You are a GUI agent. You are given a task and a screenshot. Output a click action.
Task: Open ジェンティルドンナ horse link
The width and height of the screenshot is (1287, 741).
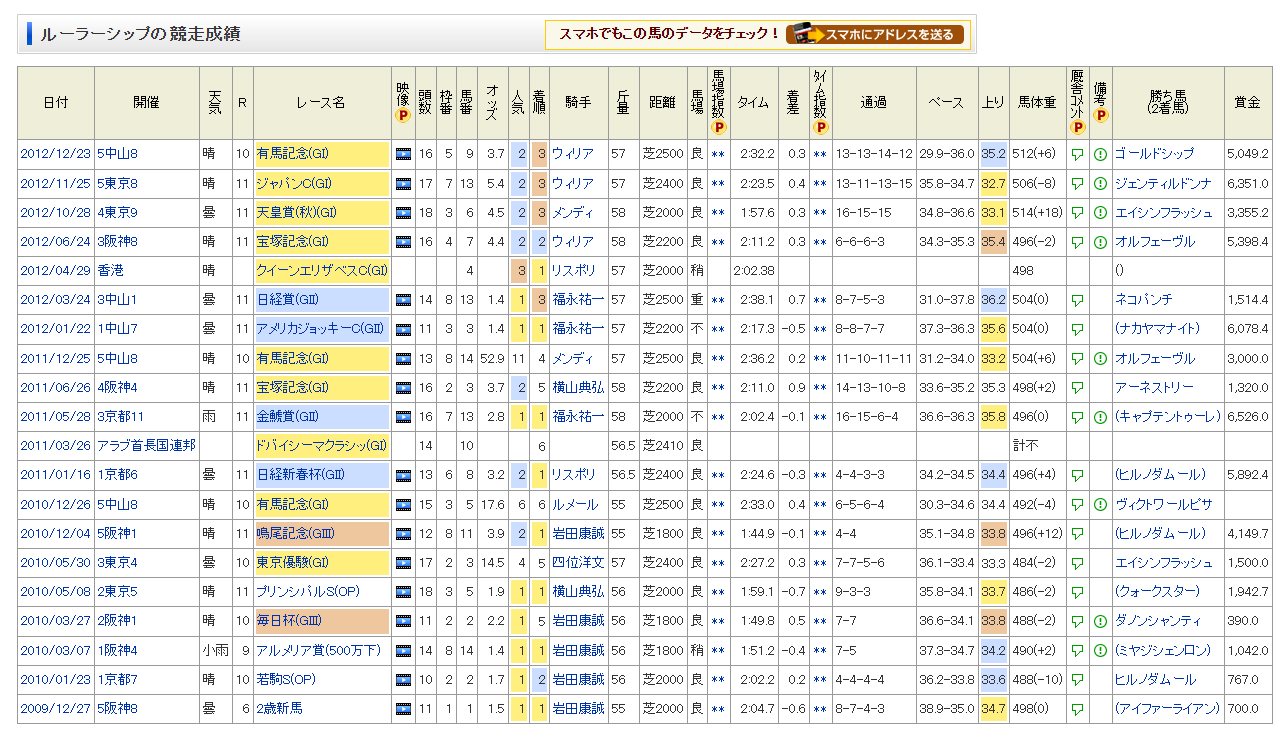click(1163, 184)
